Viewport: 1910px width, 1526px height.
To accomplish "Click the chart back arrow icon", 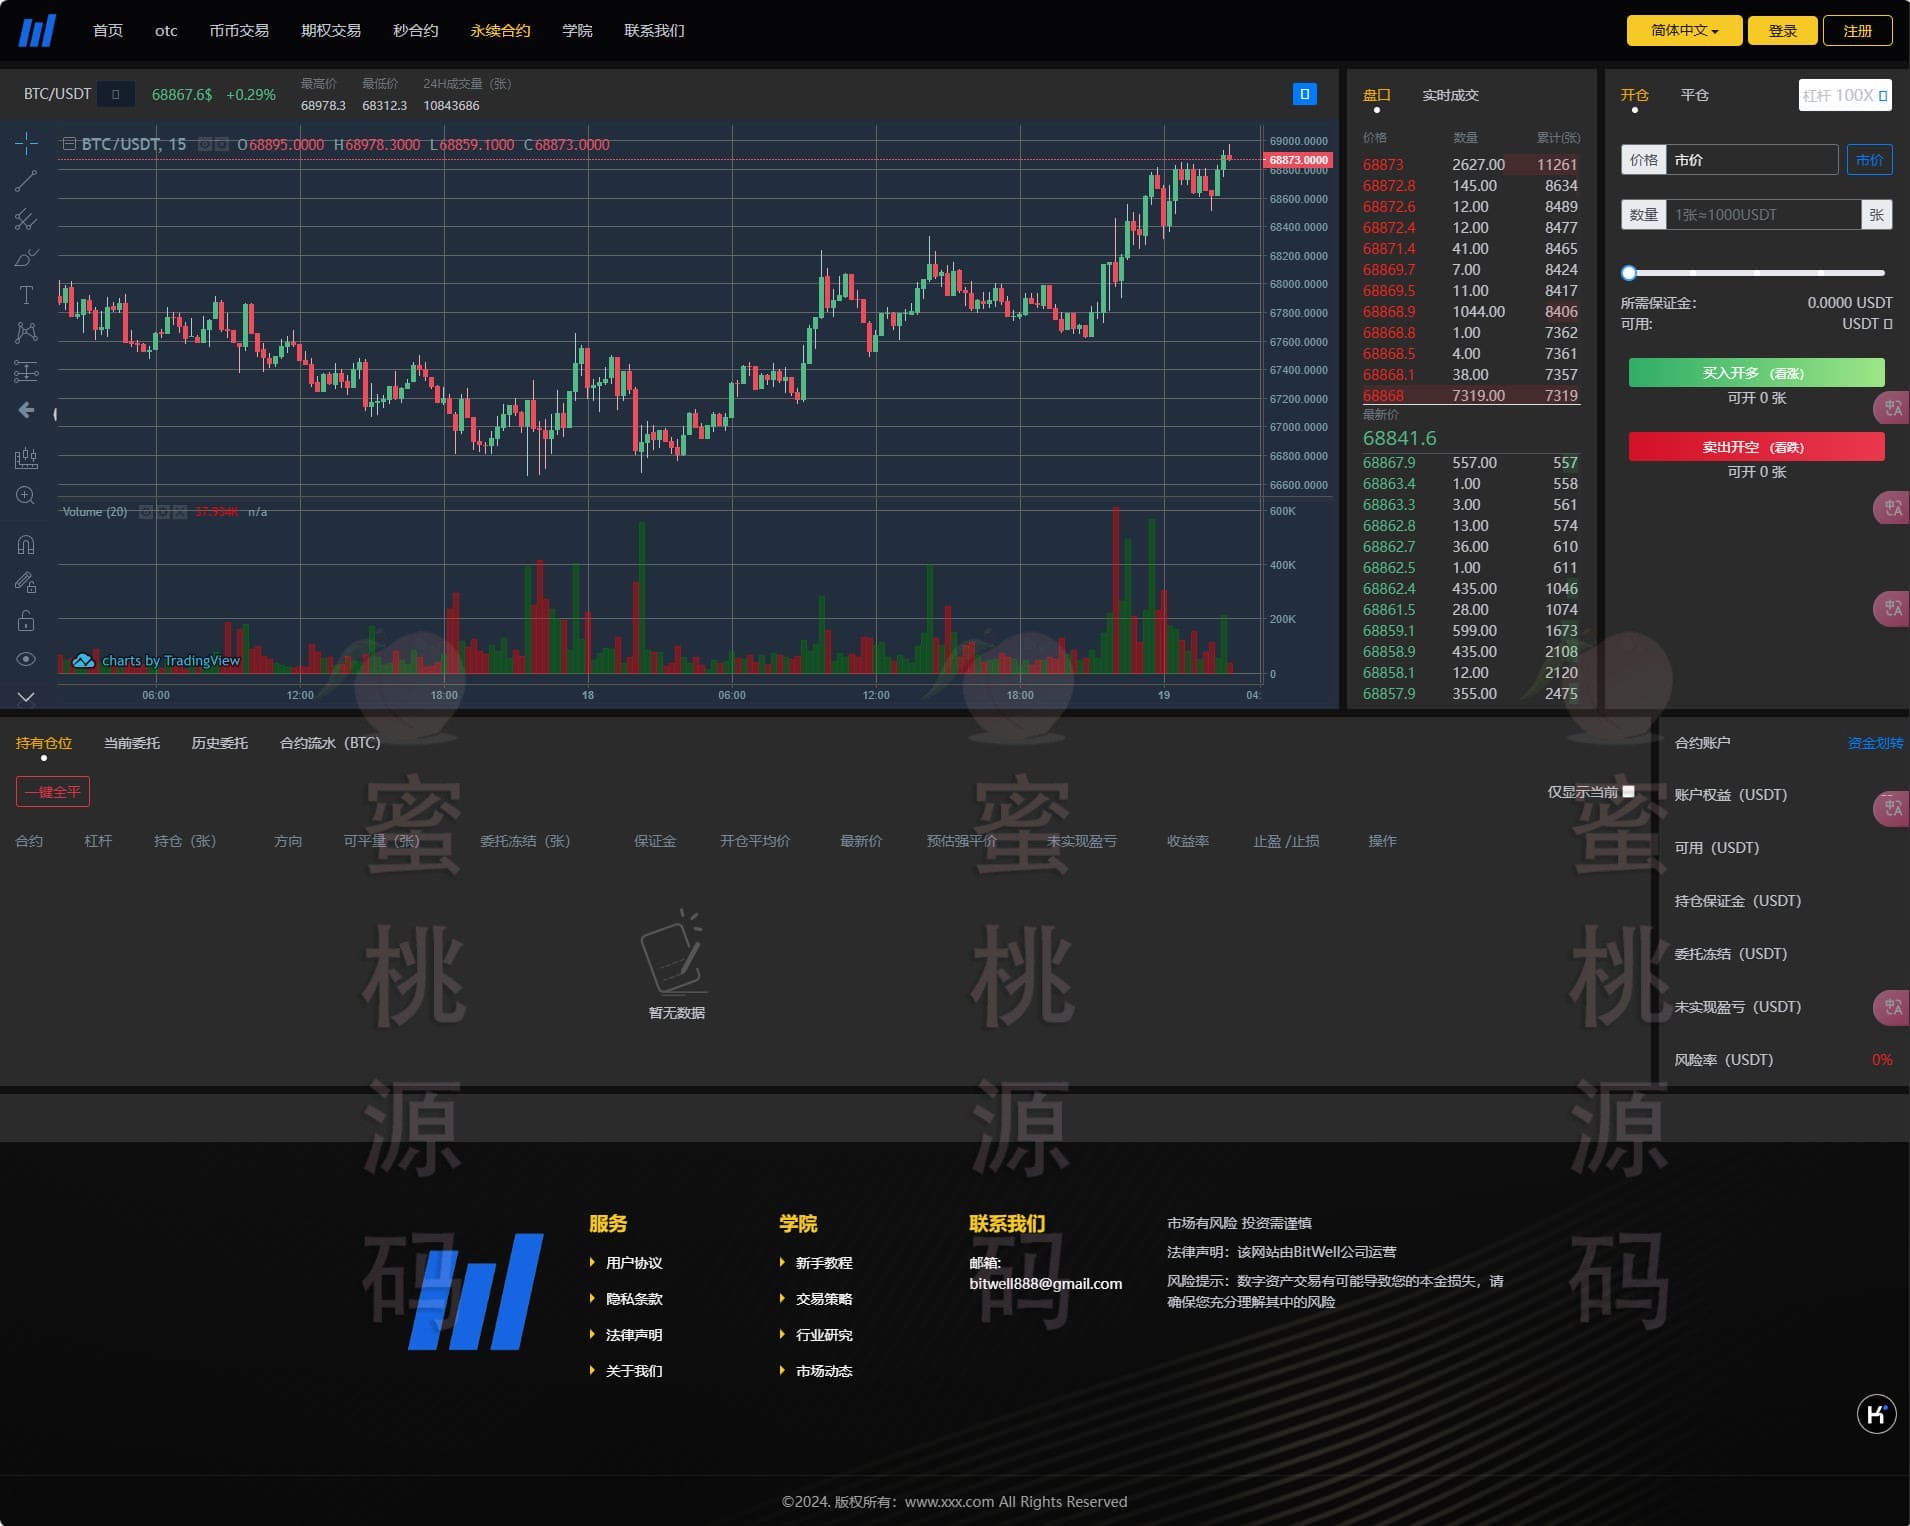I will pyautogui.click(x=26, y=410).
